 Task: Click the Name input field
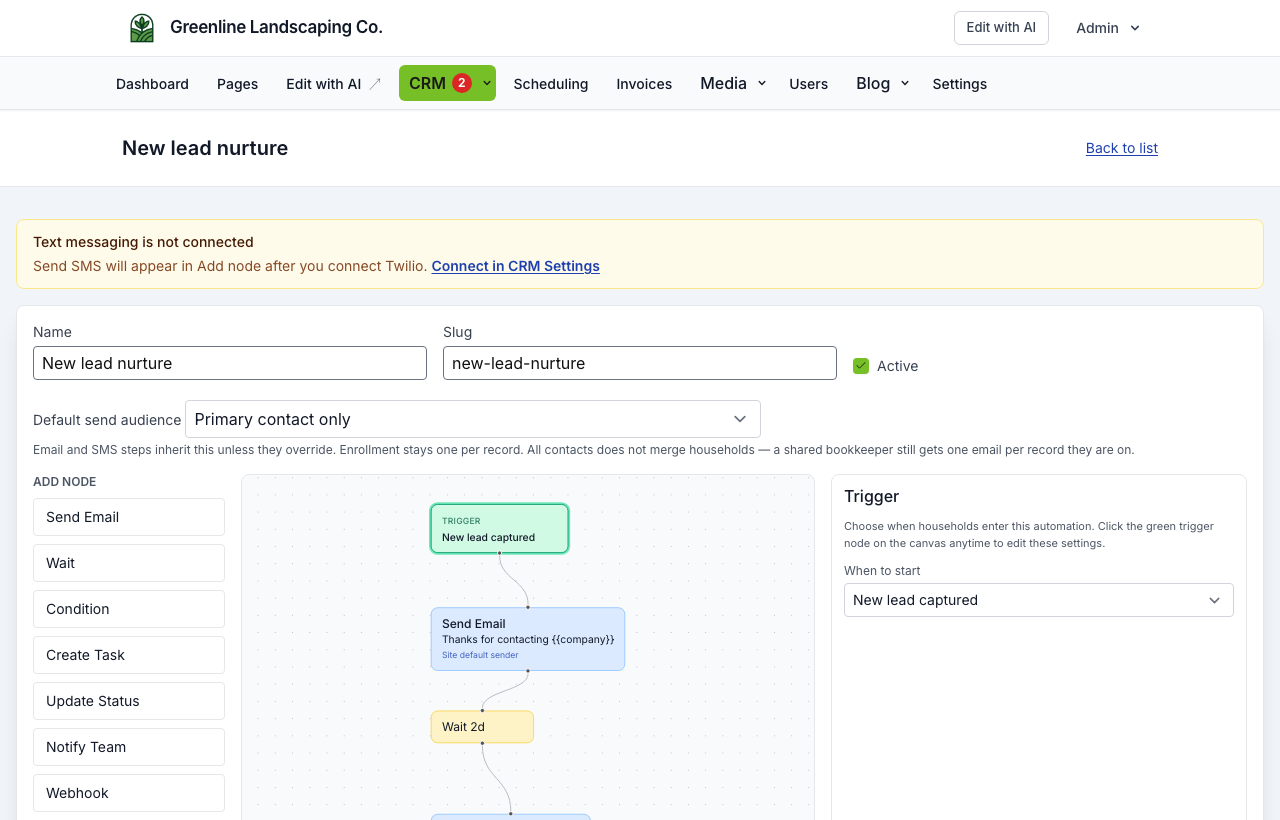[x=230, y=363]
